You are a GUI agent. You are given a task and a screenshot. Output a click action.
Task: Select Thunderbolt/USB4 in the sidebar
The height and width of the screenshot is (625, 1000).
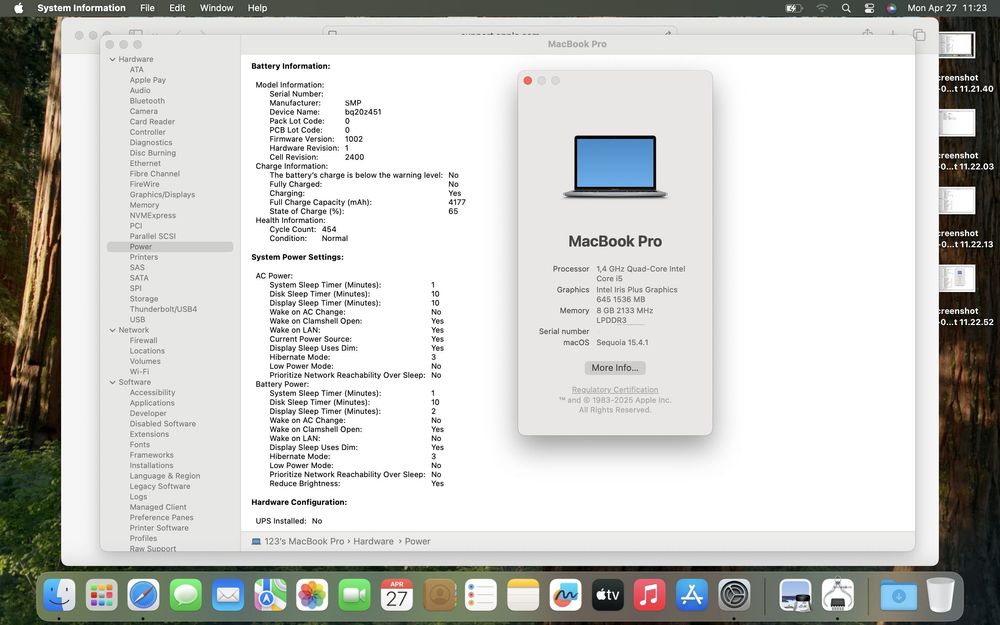point(163,309)
